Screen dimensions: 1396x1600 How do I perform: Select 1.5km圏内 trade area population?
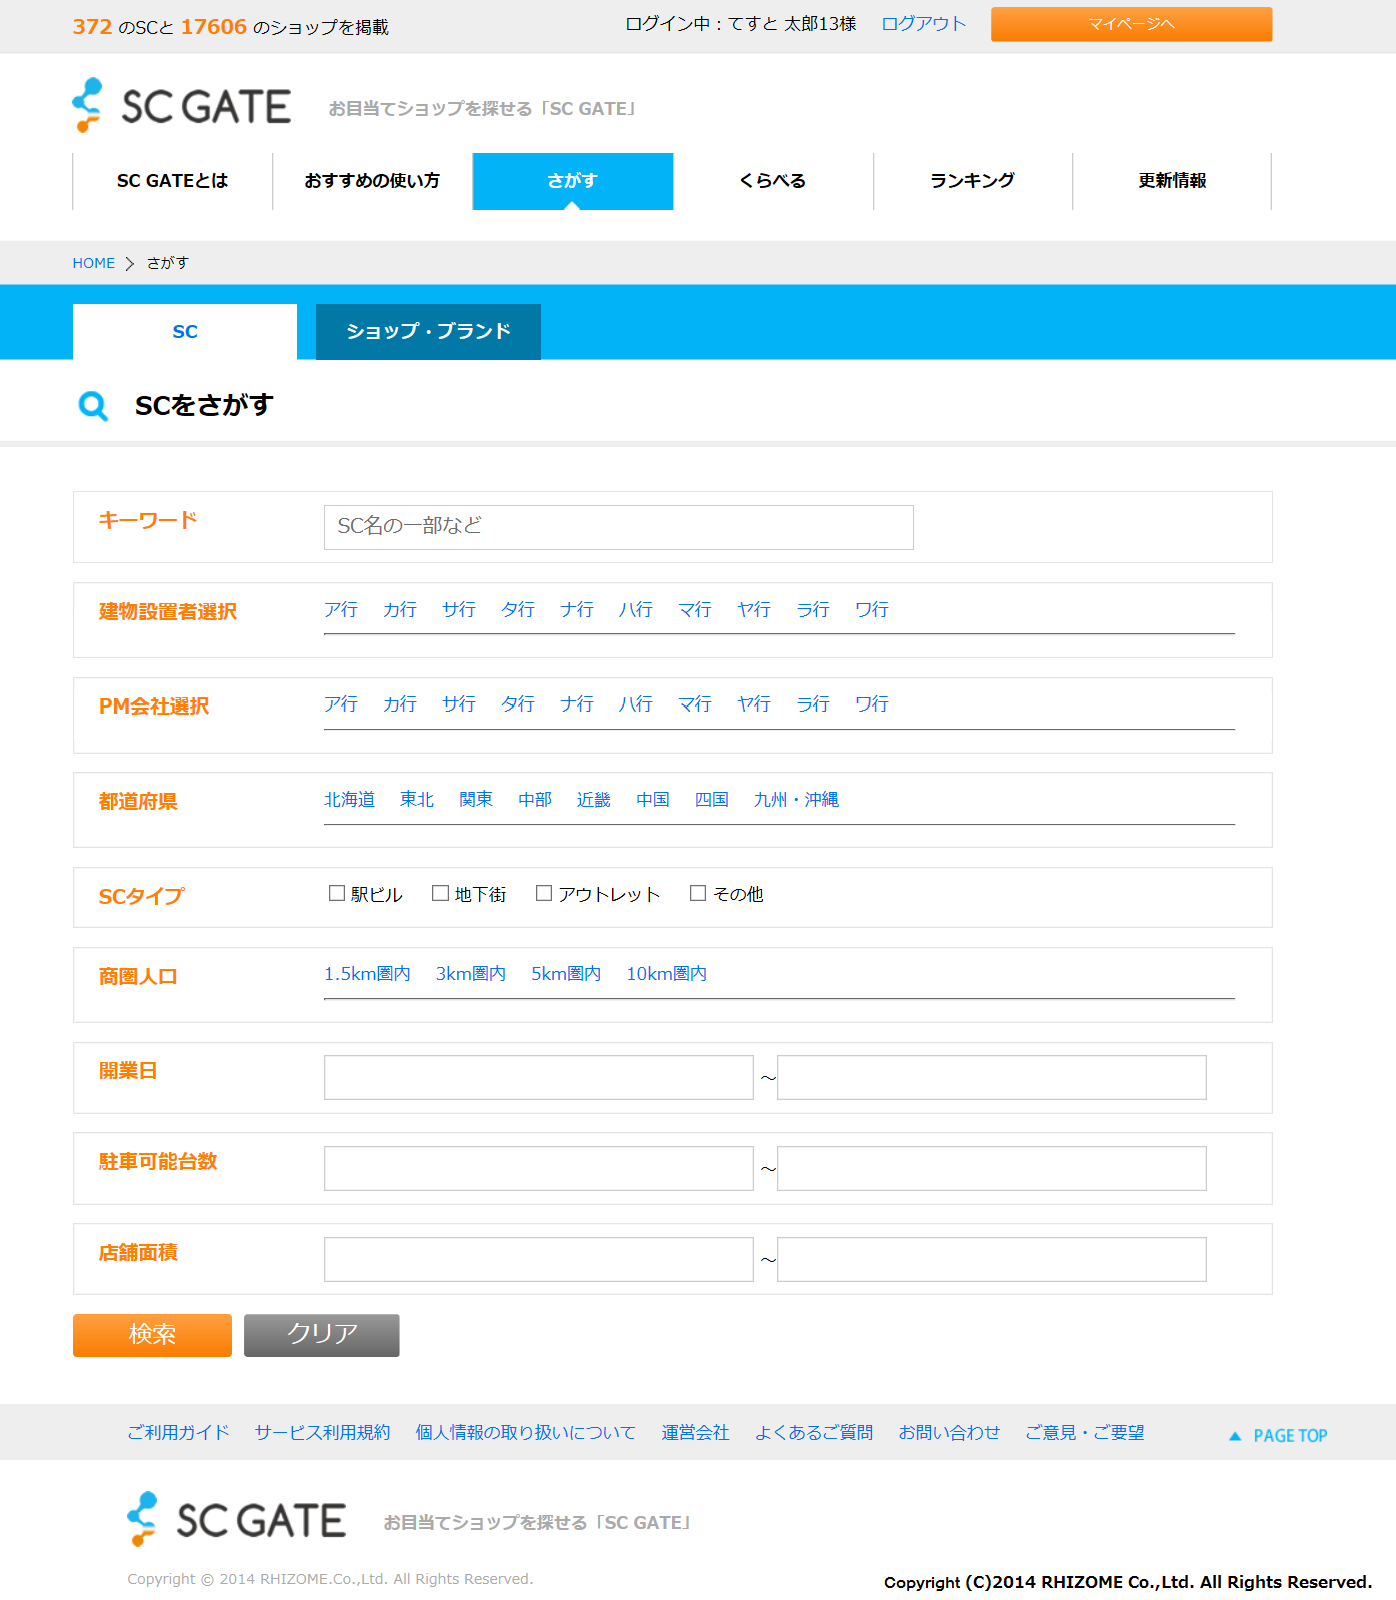click(x=367, y=973)
